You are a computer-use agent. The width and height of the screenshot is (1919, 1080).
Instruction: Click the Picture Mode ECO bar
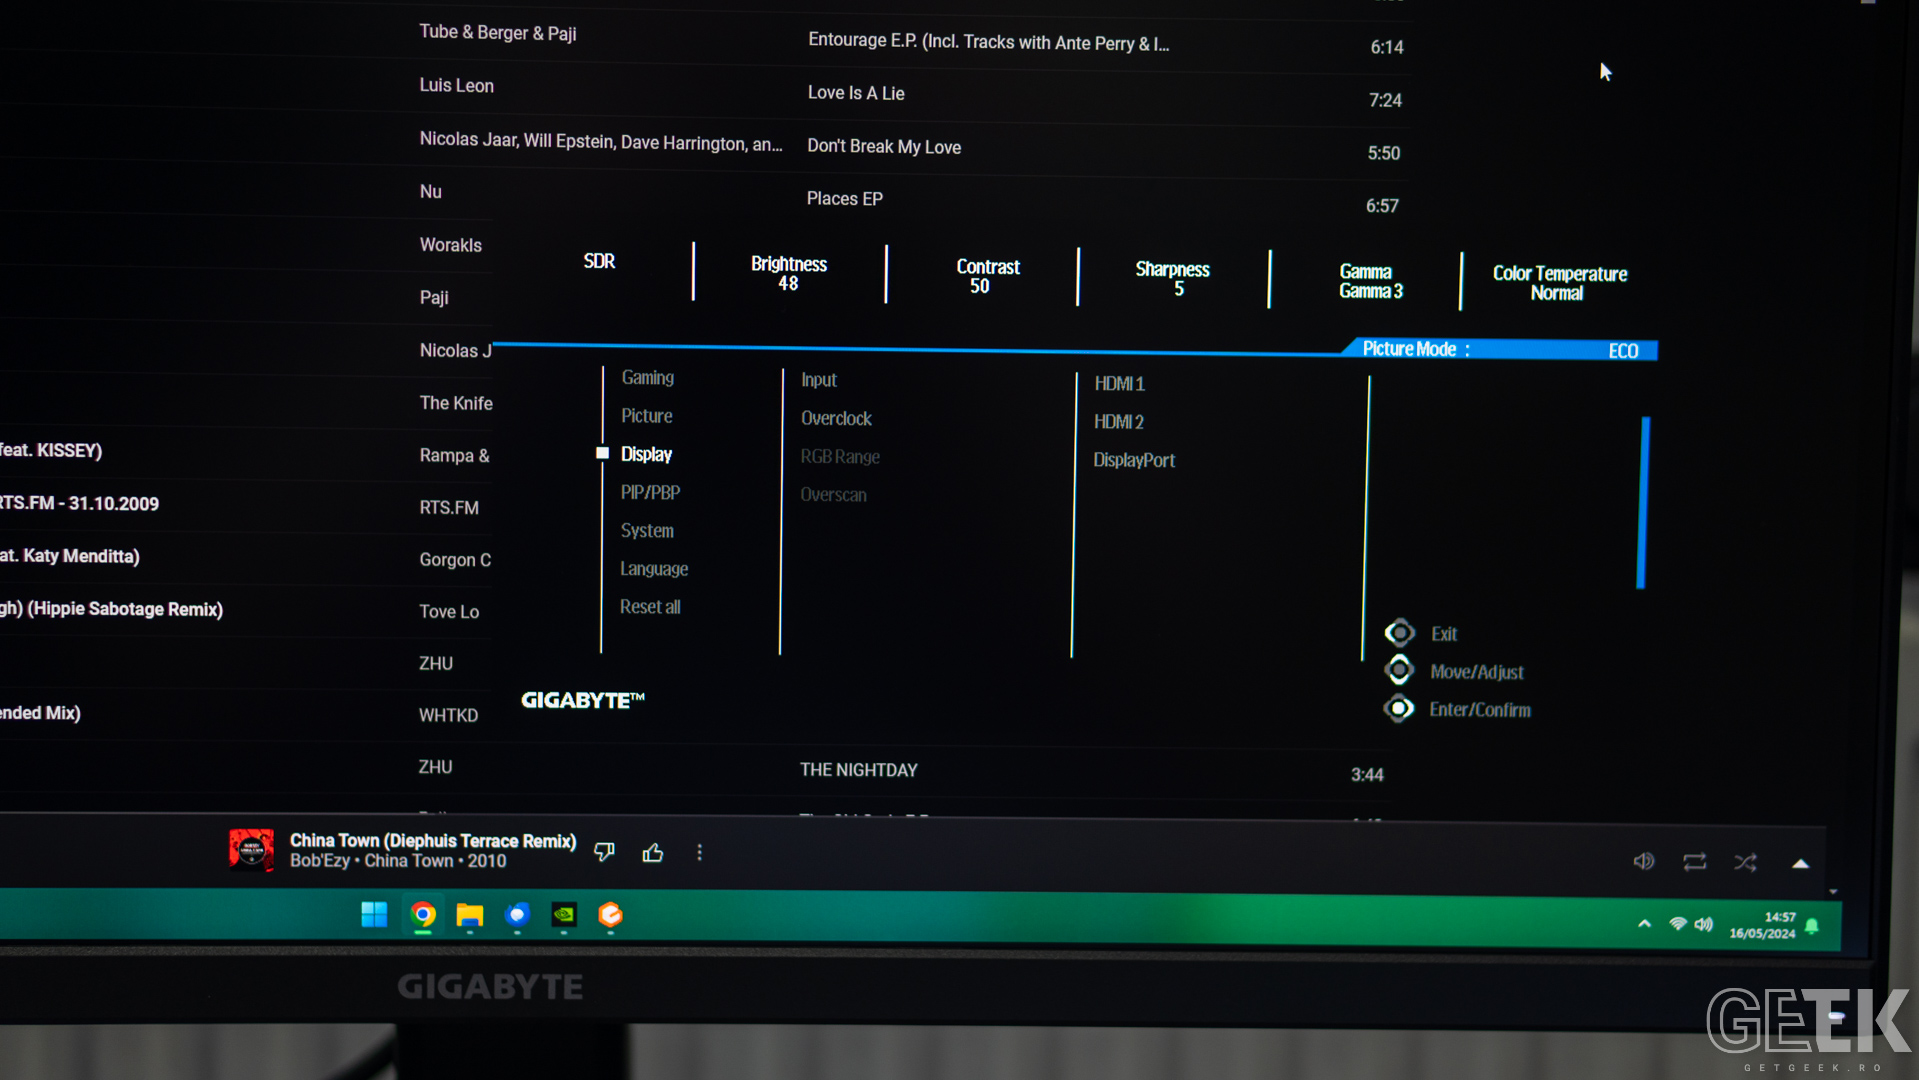pyautogui.click(x=1500, y=349)
